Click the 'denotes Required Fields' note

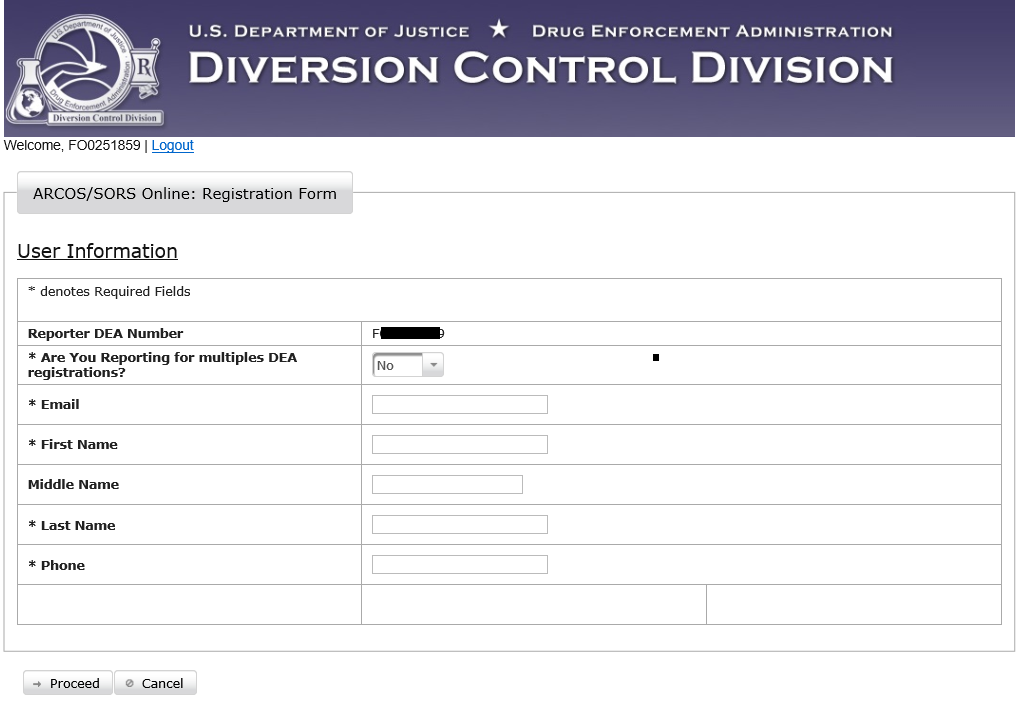[x=109, y=292]
